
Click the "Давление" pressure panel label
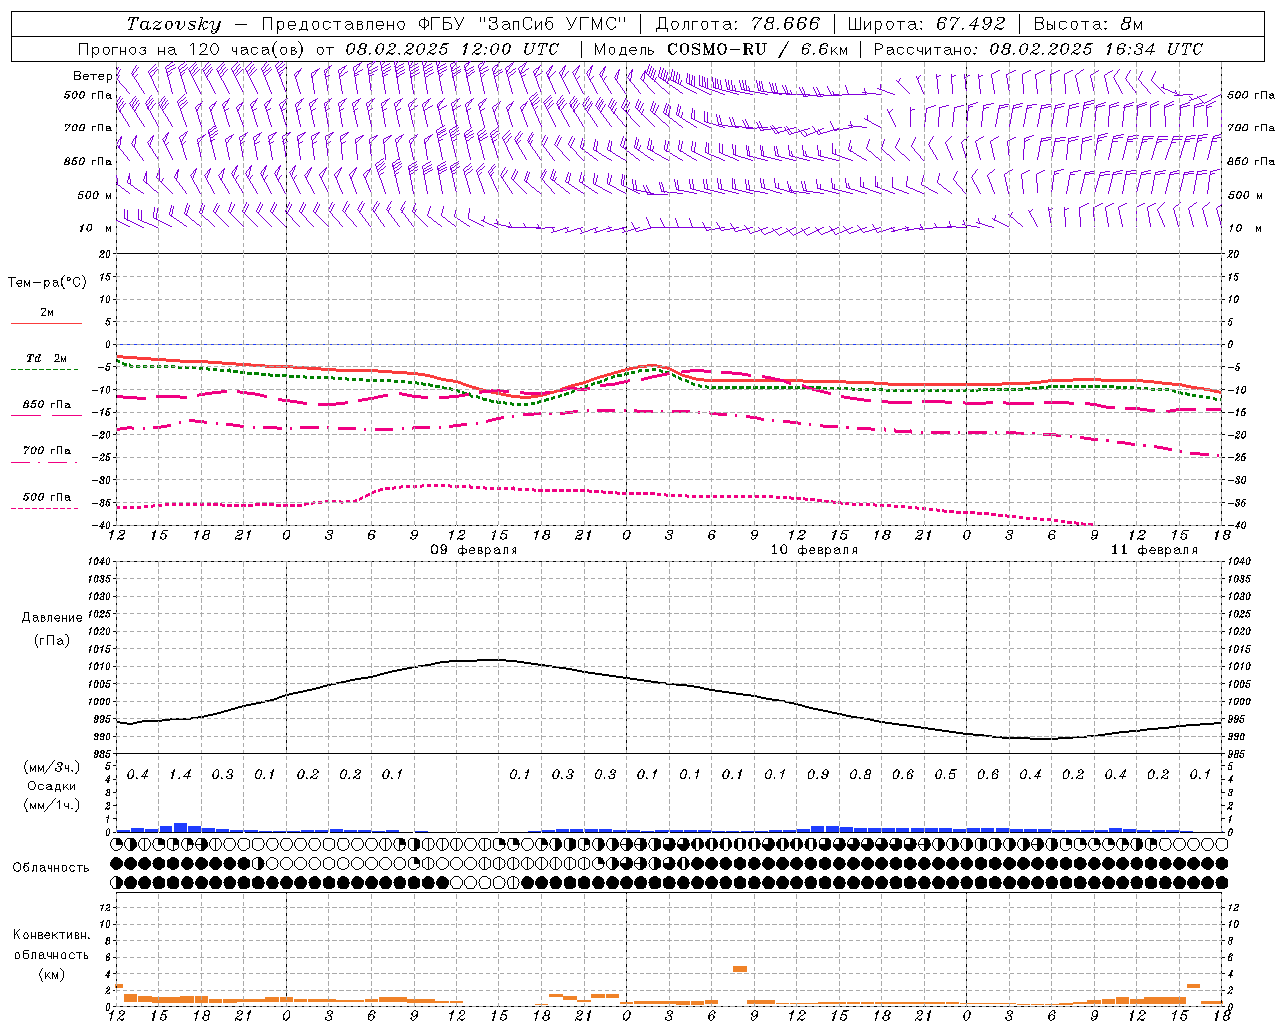(x=52, y=618)
